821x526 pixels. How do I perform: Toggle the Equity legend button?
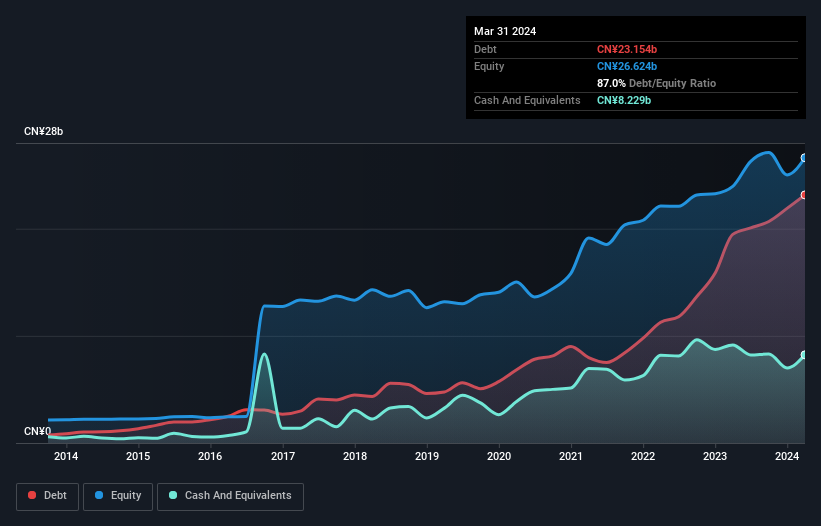click(118, 496)
